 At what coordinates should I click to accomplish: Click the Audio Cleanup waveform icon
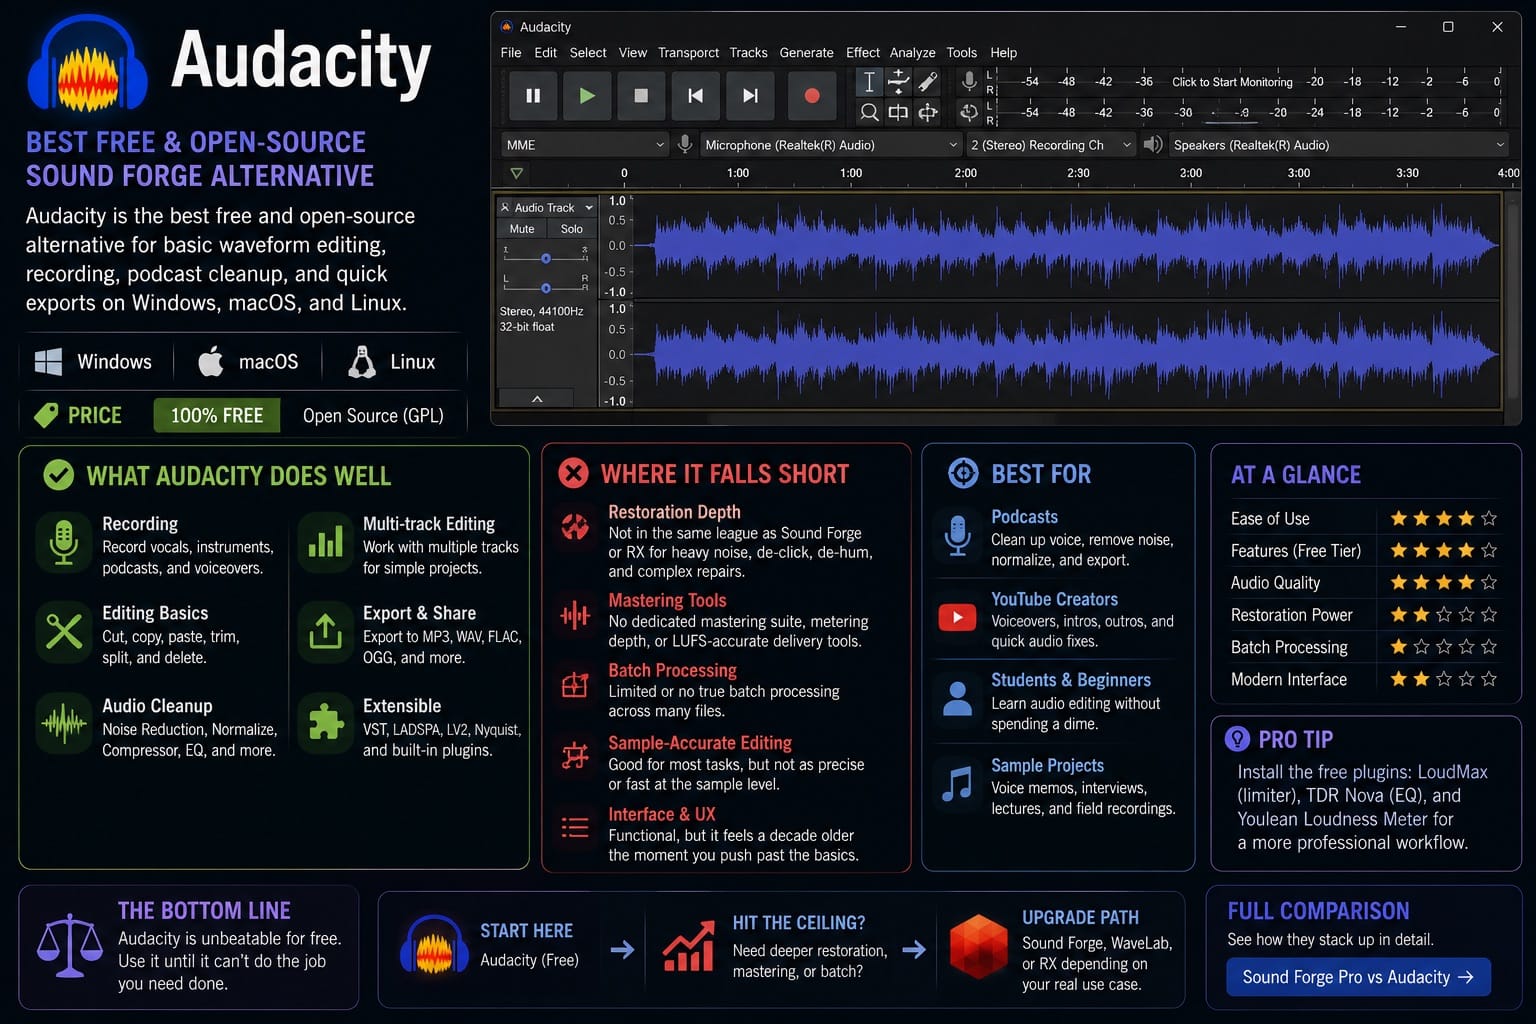(x=64, y=723)
